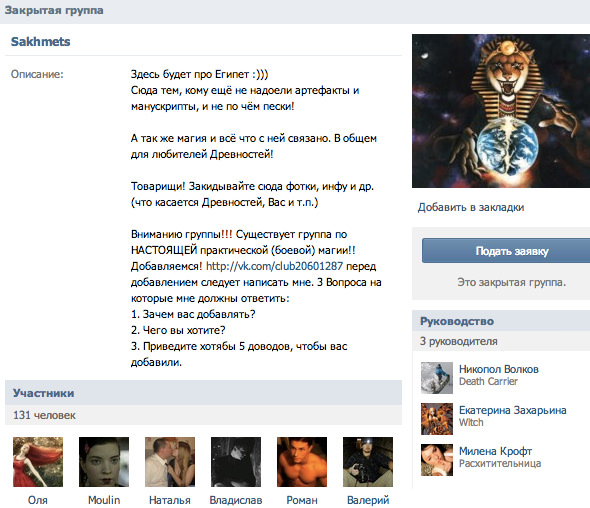590x508 pixels.
Task: Open Валерий's member avatar photo
Action: [368, 462]
